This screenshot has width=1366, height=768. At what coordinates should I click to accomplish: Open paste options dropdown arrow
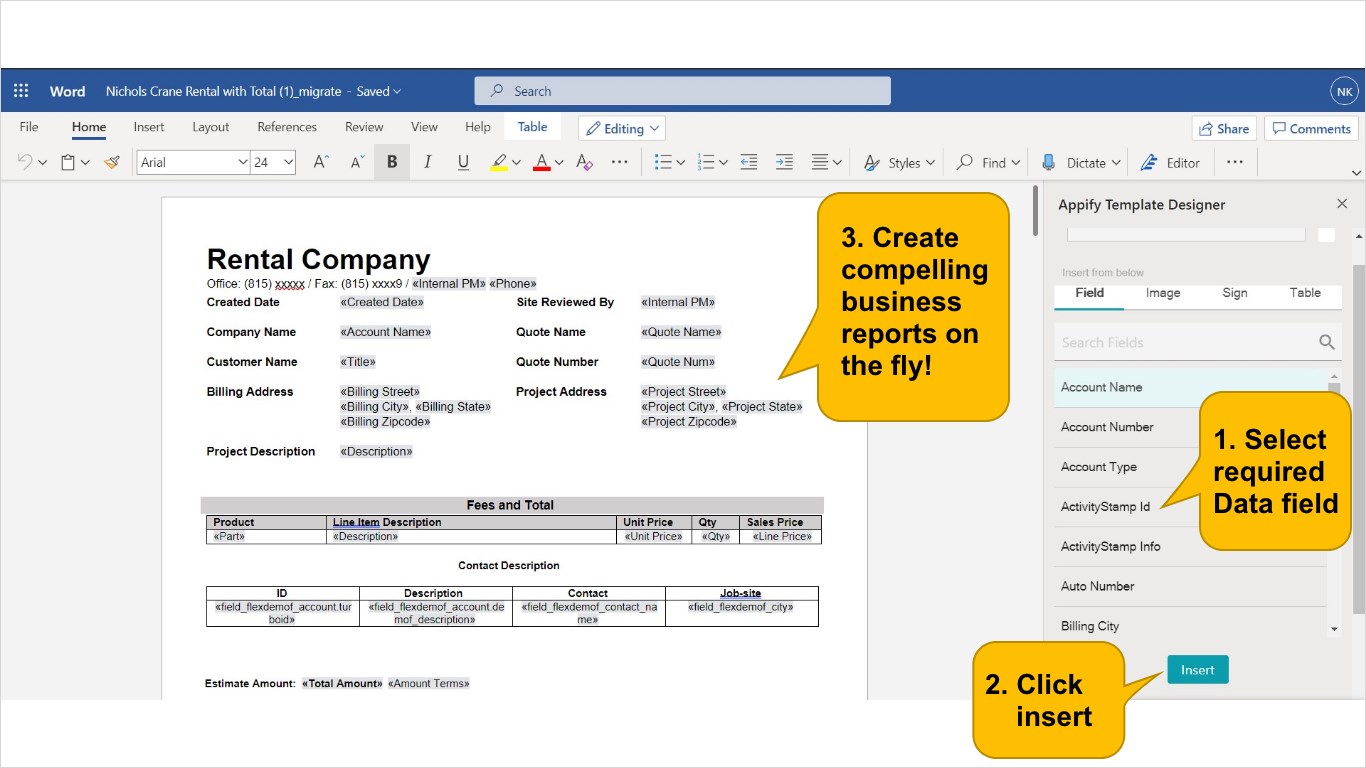click(x=85, y=163)
